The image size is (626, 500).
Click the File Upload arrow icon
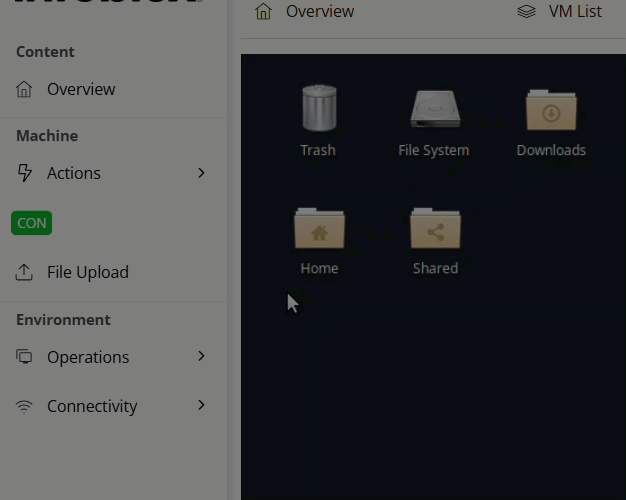(24, 272)
